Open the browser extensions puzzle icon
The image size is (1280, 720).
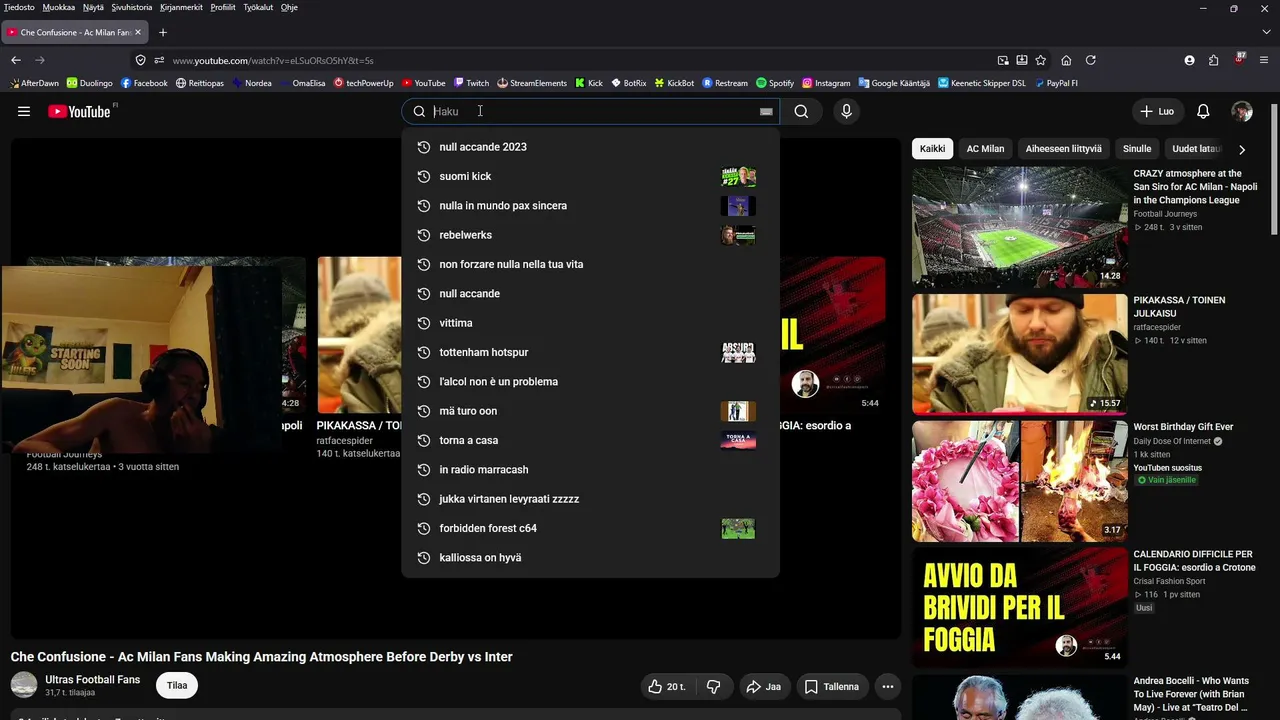pyautogui.click(x=1214, y=60)
